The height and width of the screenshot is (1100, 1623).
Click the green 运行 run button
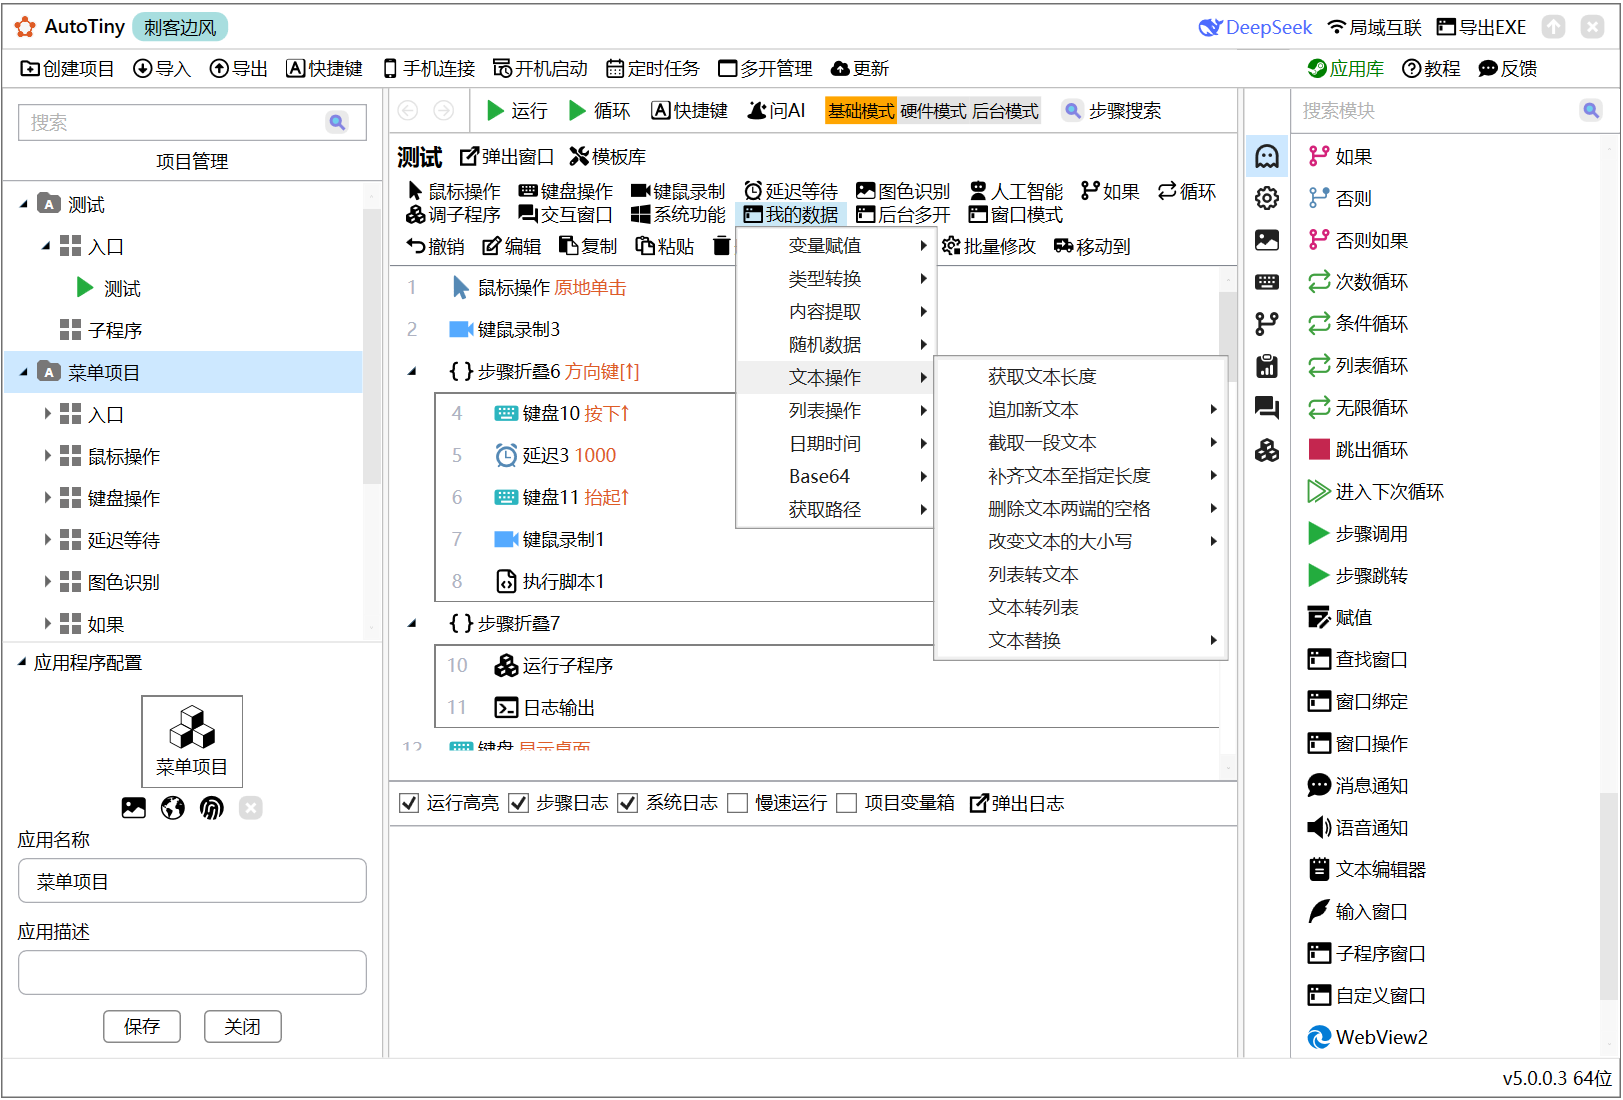pos(516,110)
